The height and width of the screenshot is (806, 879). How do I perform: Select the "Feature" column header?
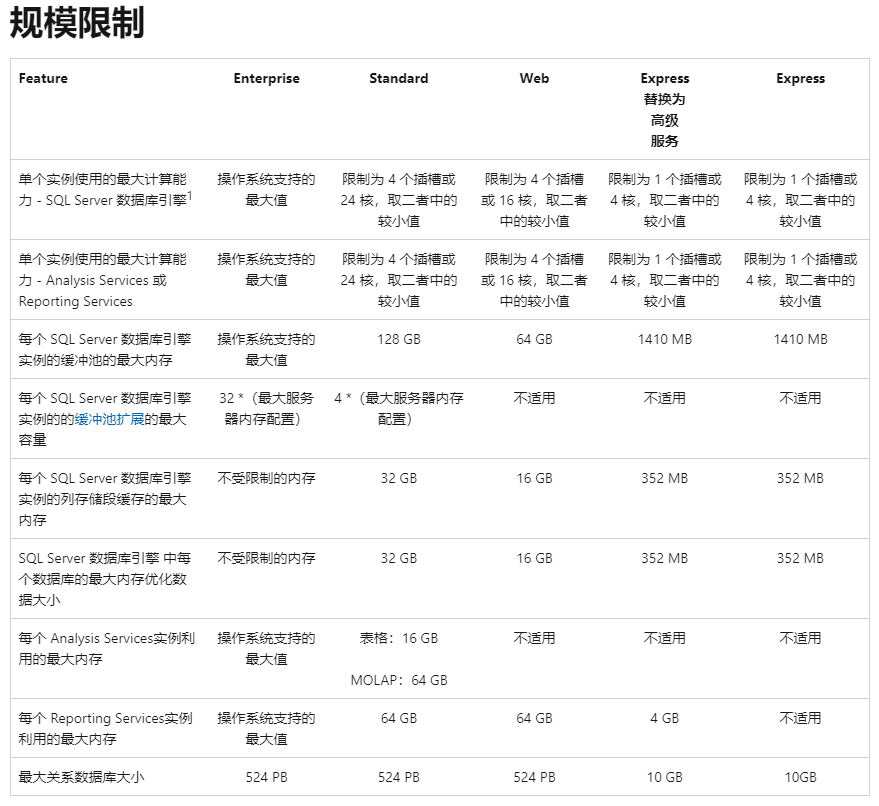(x=43, y=78)
